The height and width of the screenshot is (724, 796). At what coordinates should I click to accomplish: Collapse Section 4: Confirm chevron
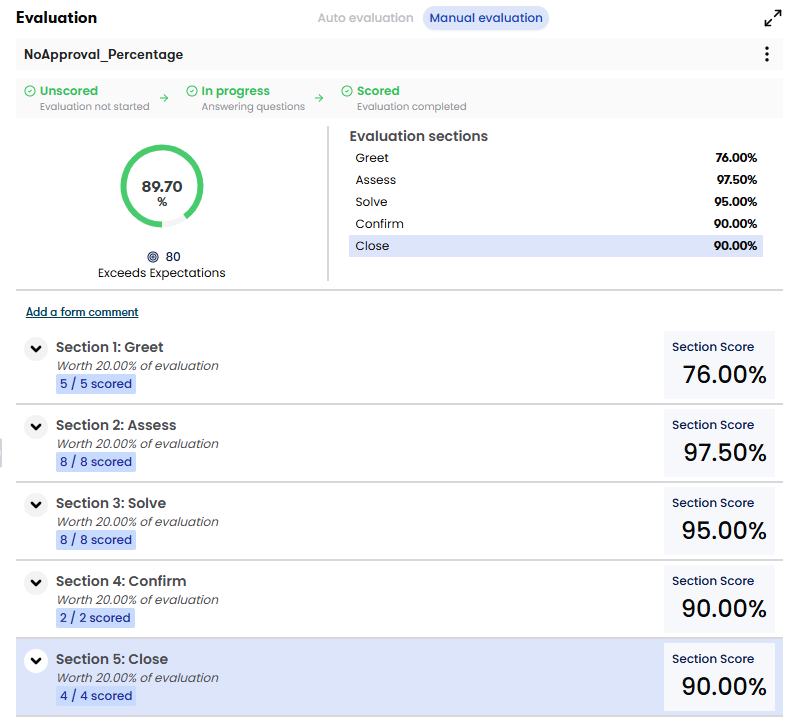[x=36, y=583]
